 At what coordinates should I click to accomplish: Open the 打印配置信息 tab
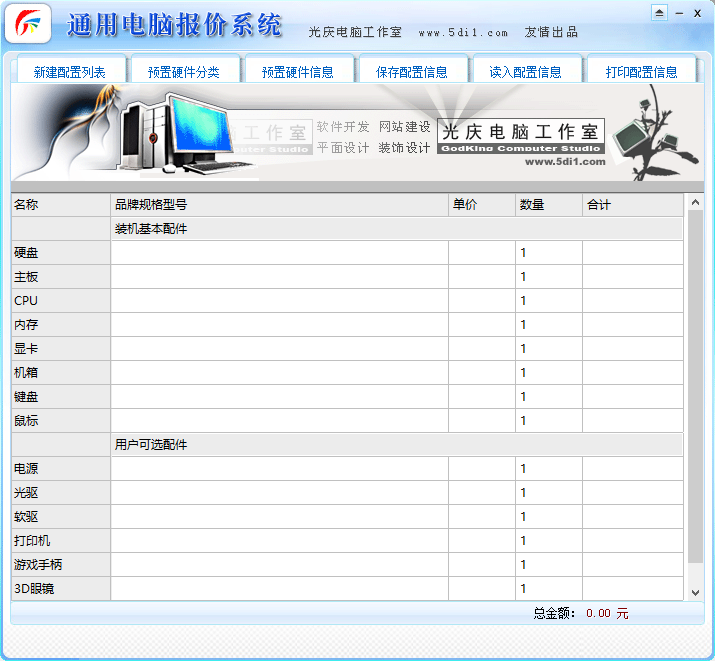point(641,72)
